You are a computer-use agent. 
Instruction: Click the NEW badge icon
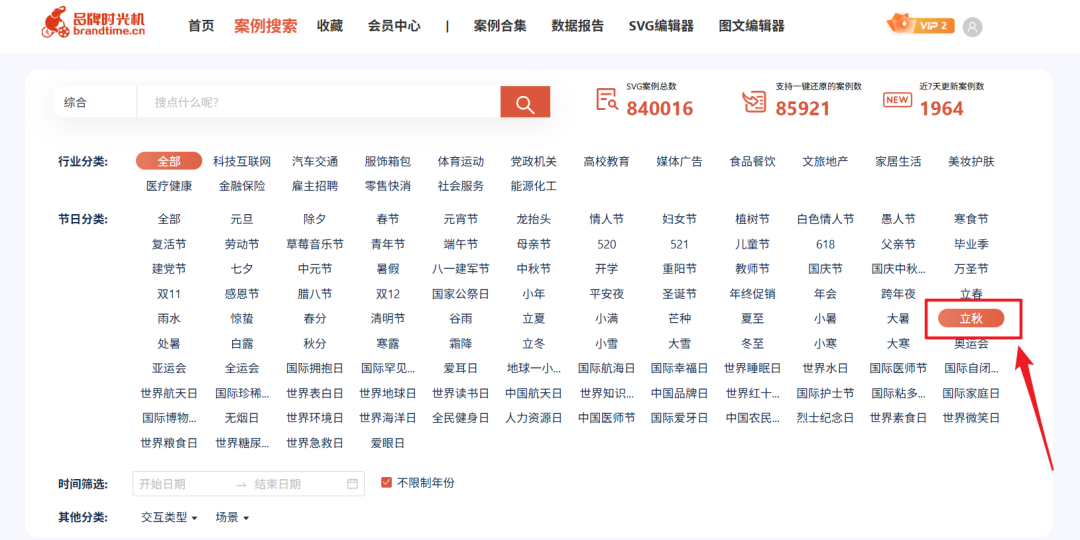click(x=897, y=100)
